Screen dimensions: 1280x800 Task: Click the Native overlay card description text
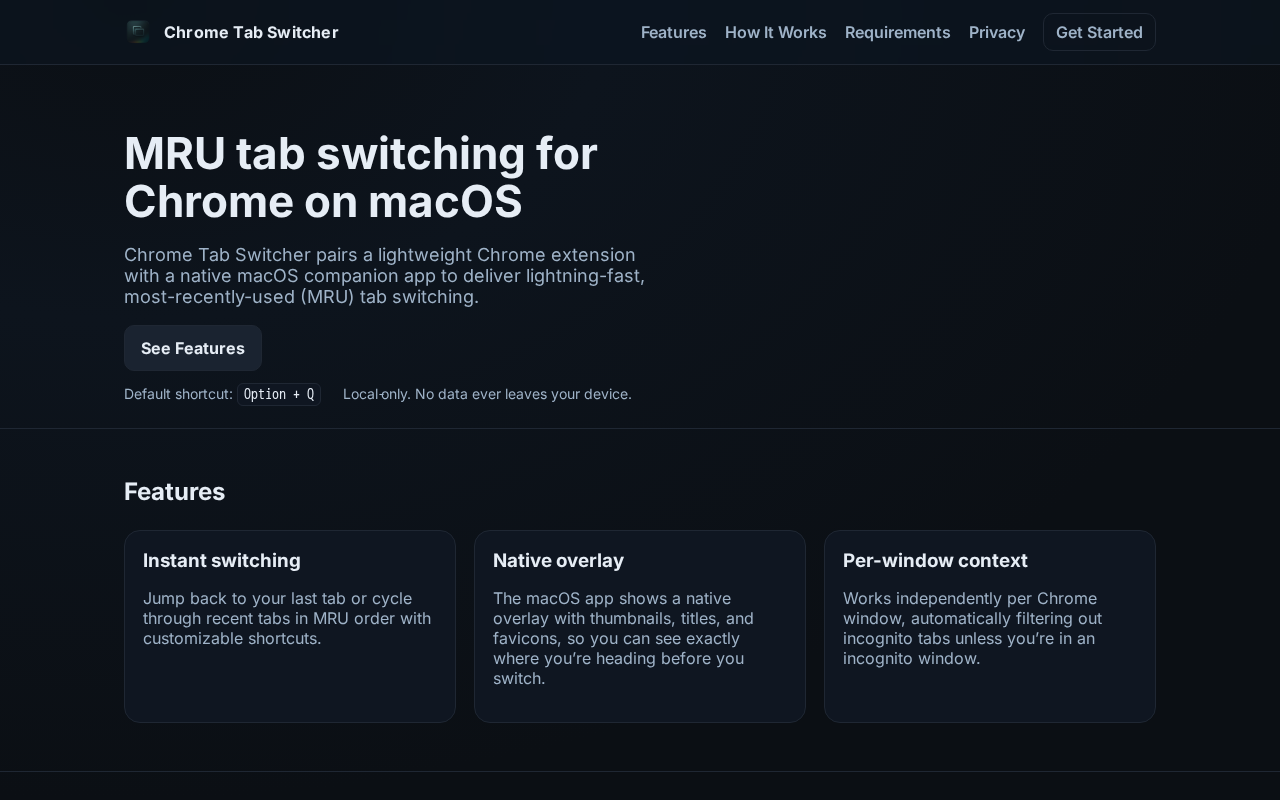(x=623, y=638)
